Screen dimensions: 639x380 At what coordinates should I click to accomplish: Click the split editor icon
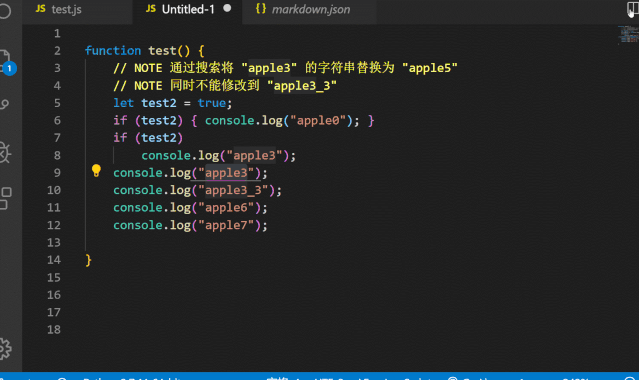coord(632,9)
